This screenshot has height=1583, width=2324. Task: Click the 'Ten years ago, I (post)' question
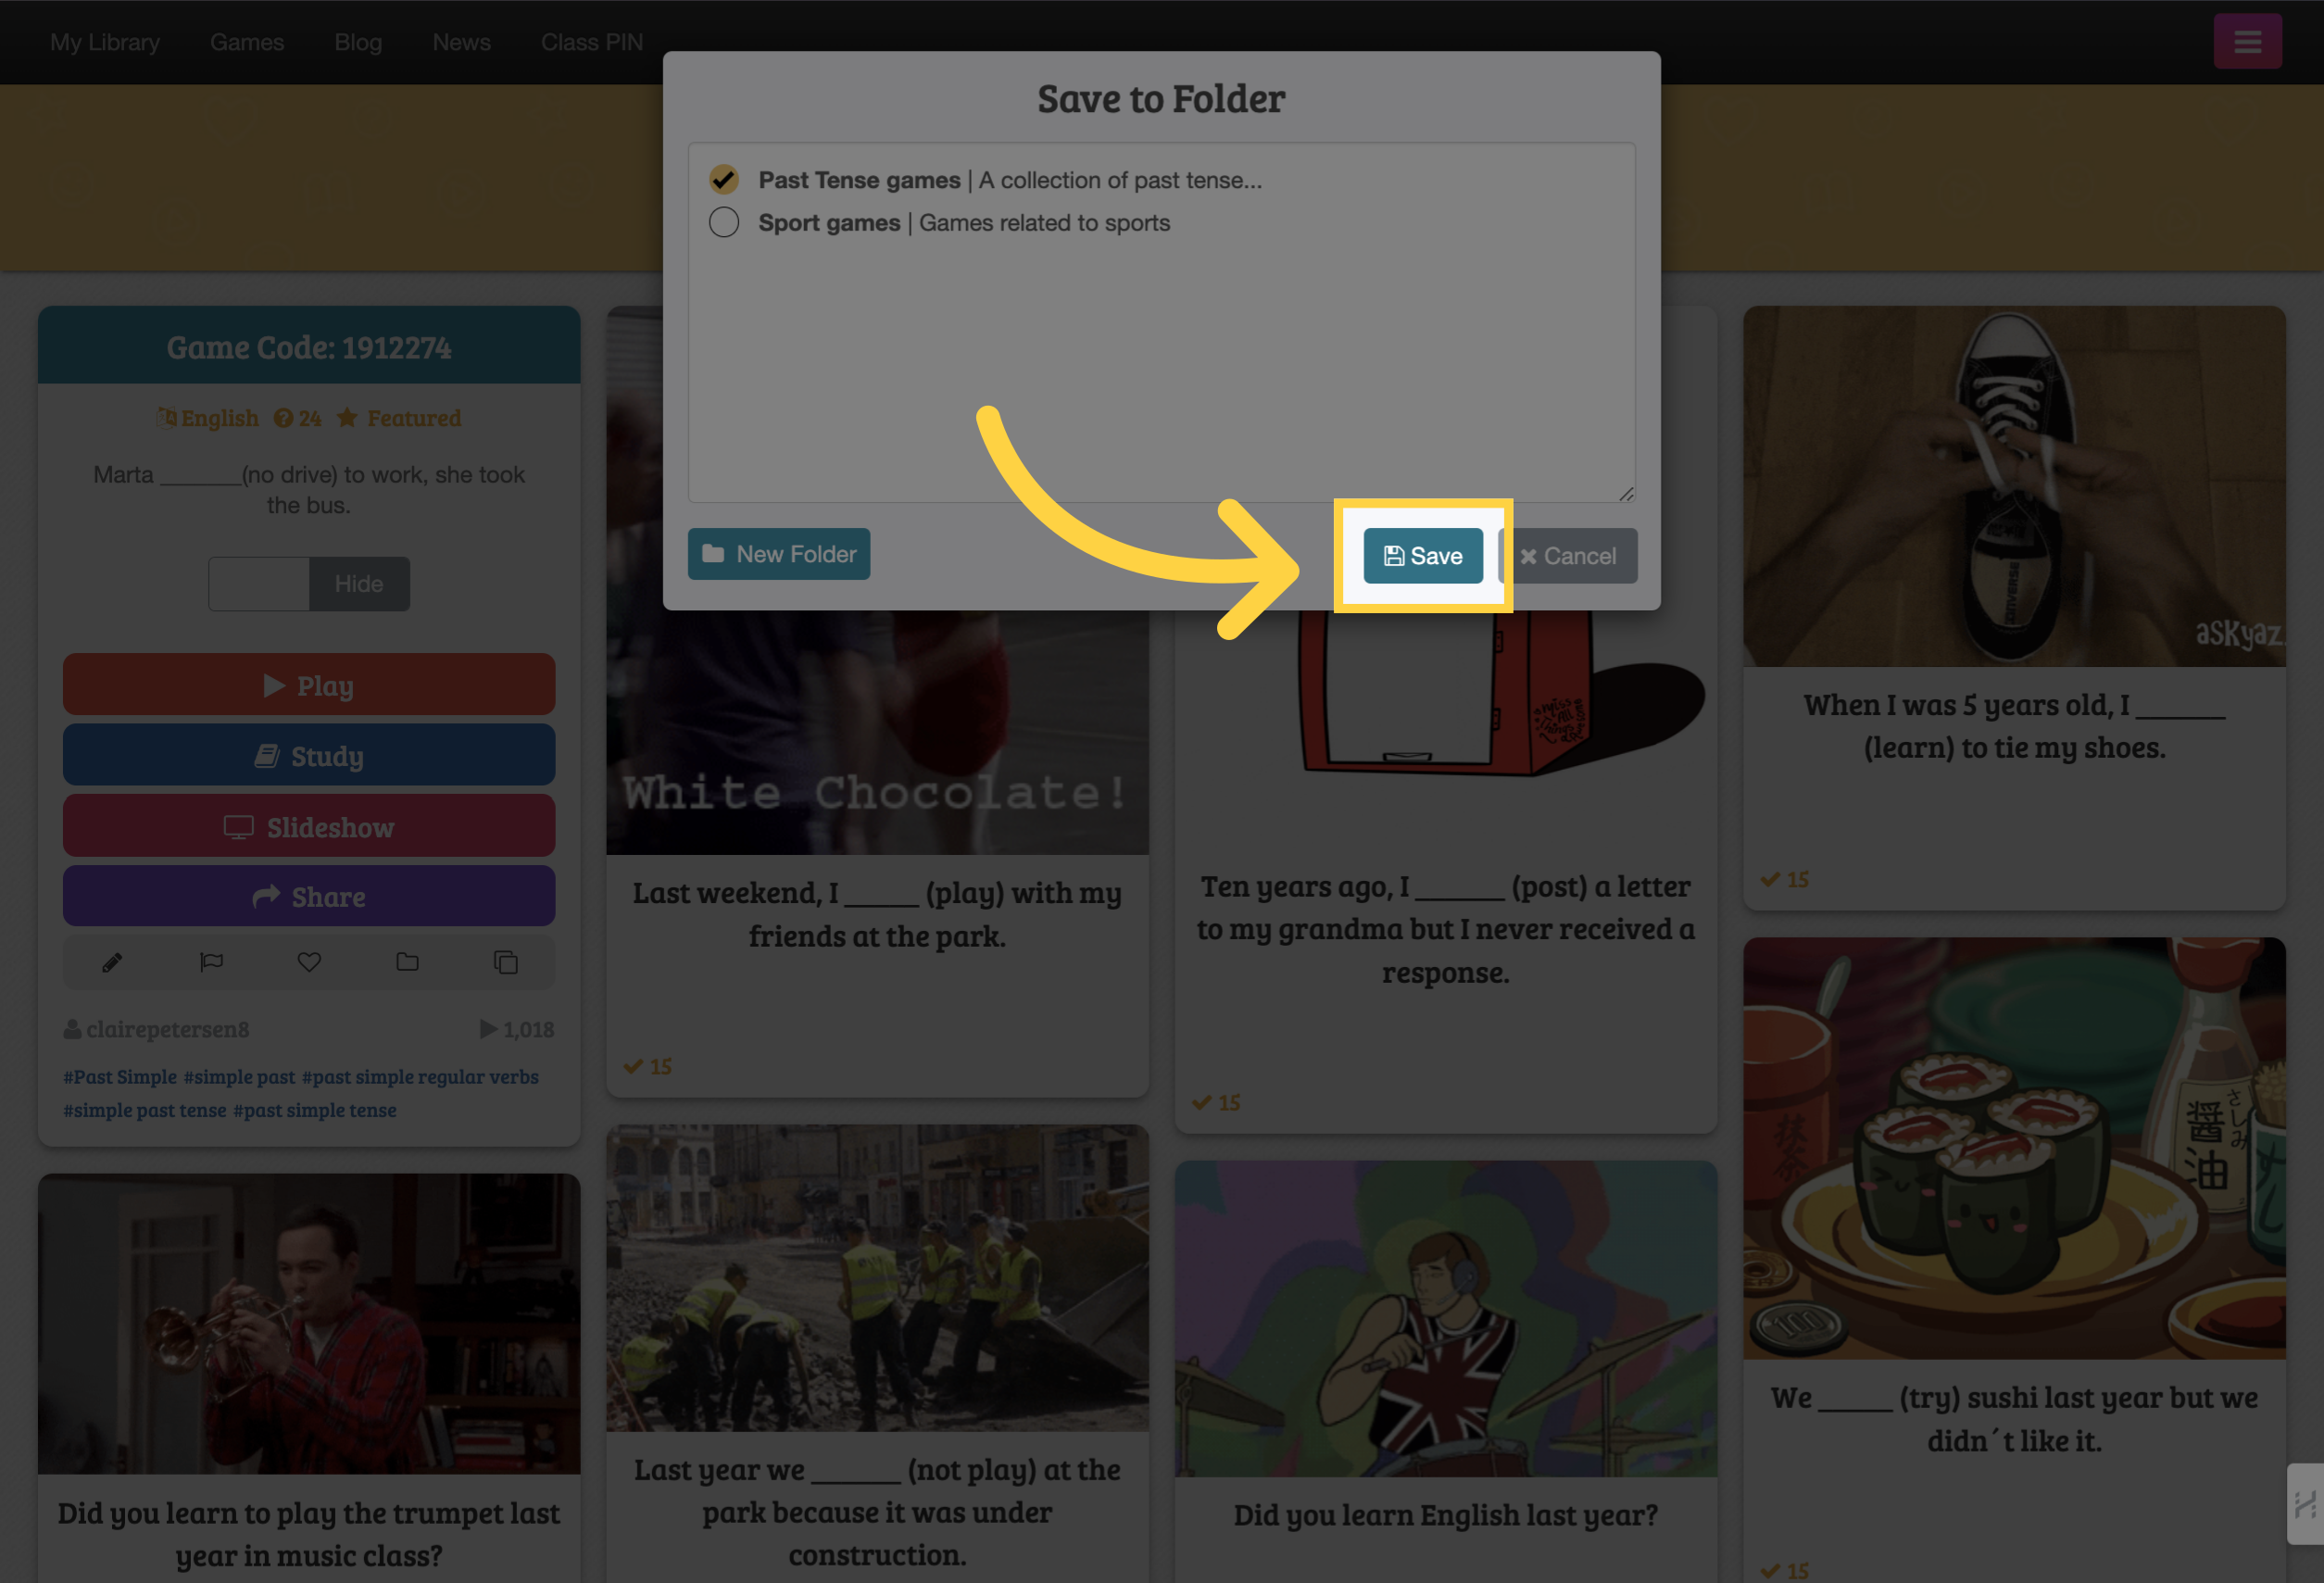[1446, 929]
